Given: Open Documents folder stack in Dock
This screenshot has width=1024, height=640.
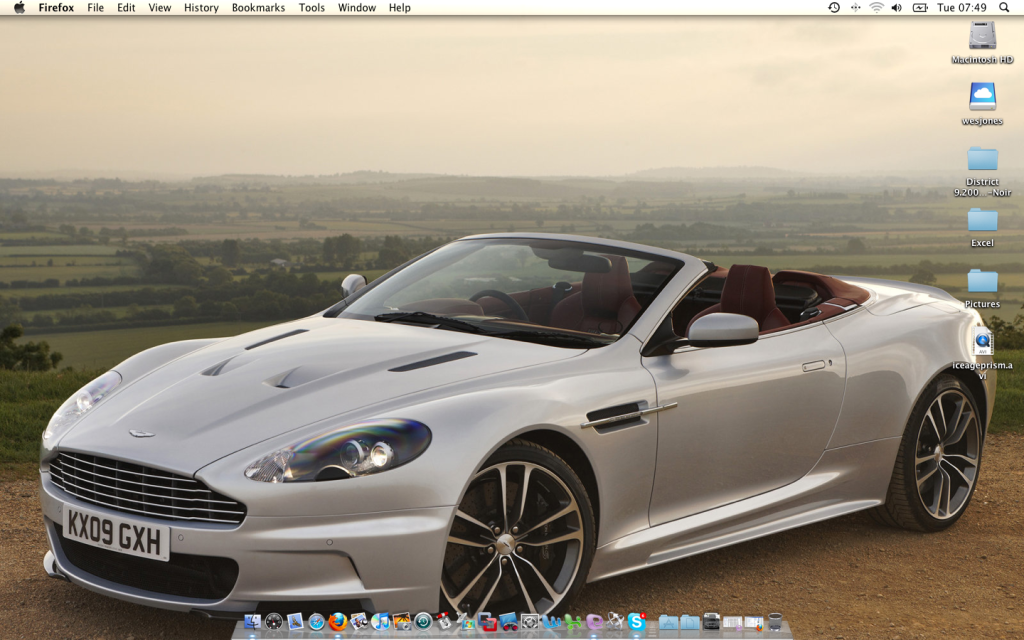Looking at the screenshot, I should pyautogui.click(x=690, y=621).
